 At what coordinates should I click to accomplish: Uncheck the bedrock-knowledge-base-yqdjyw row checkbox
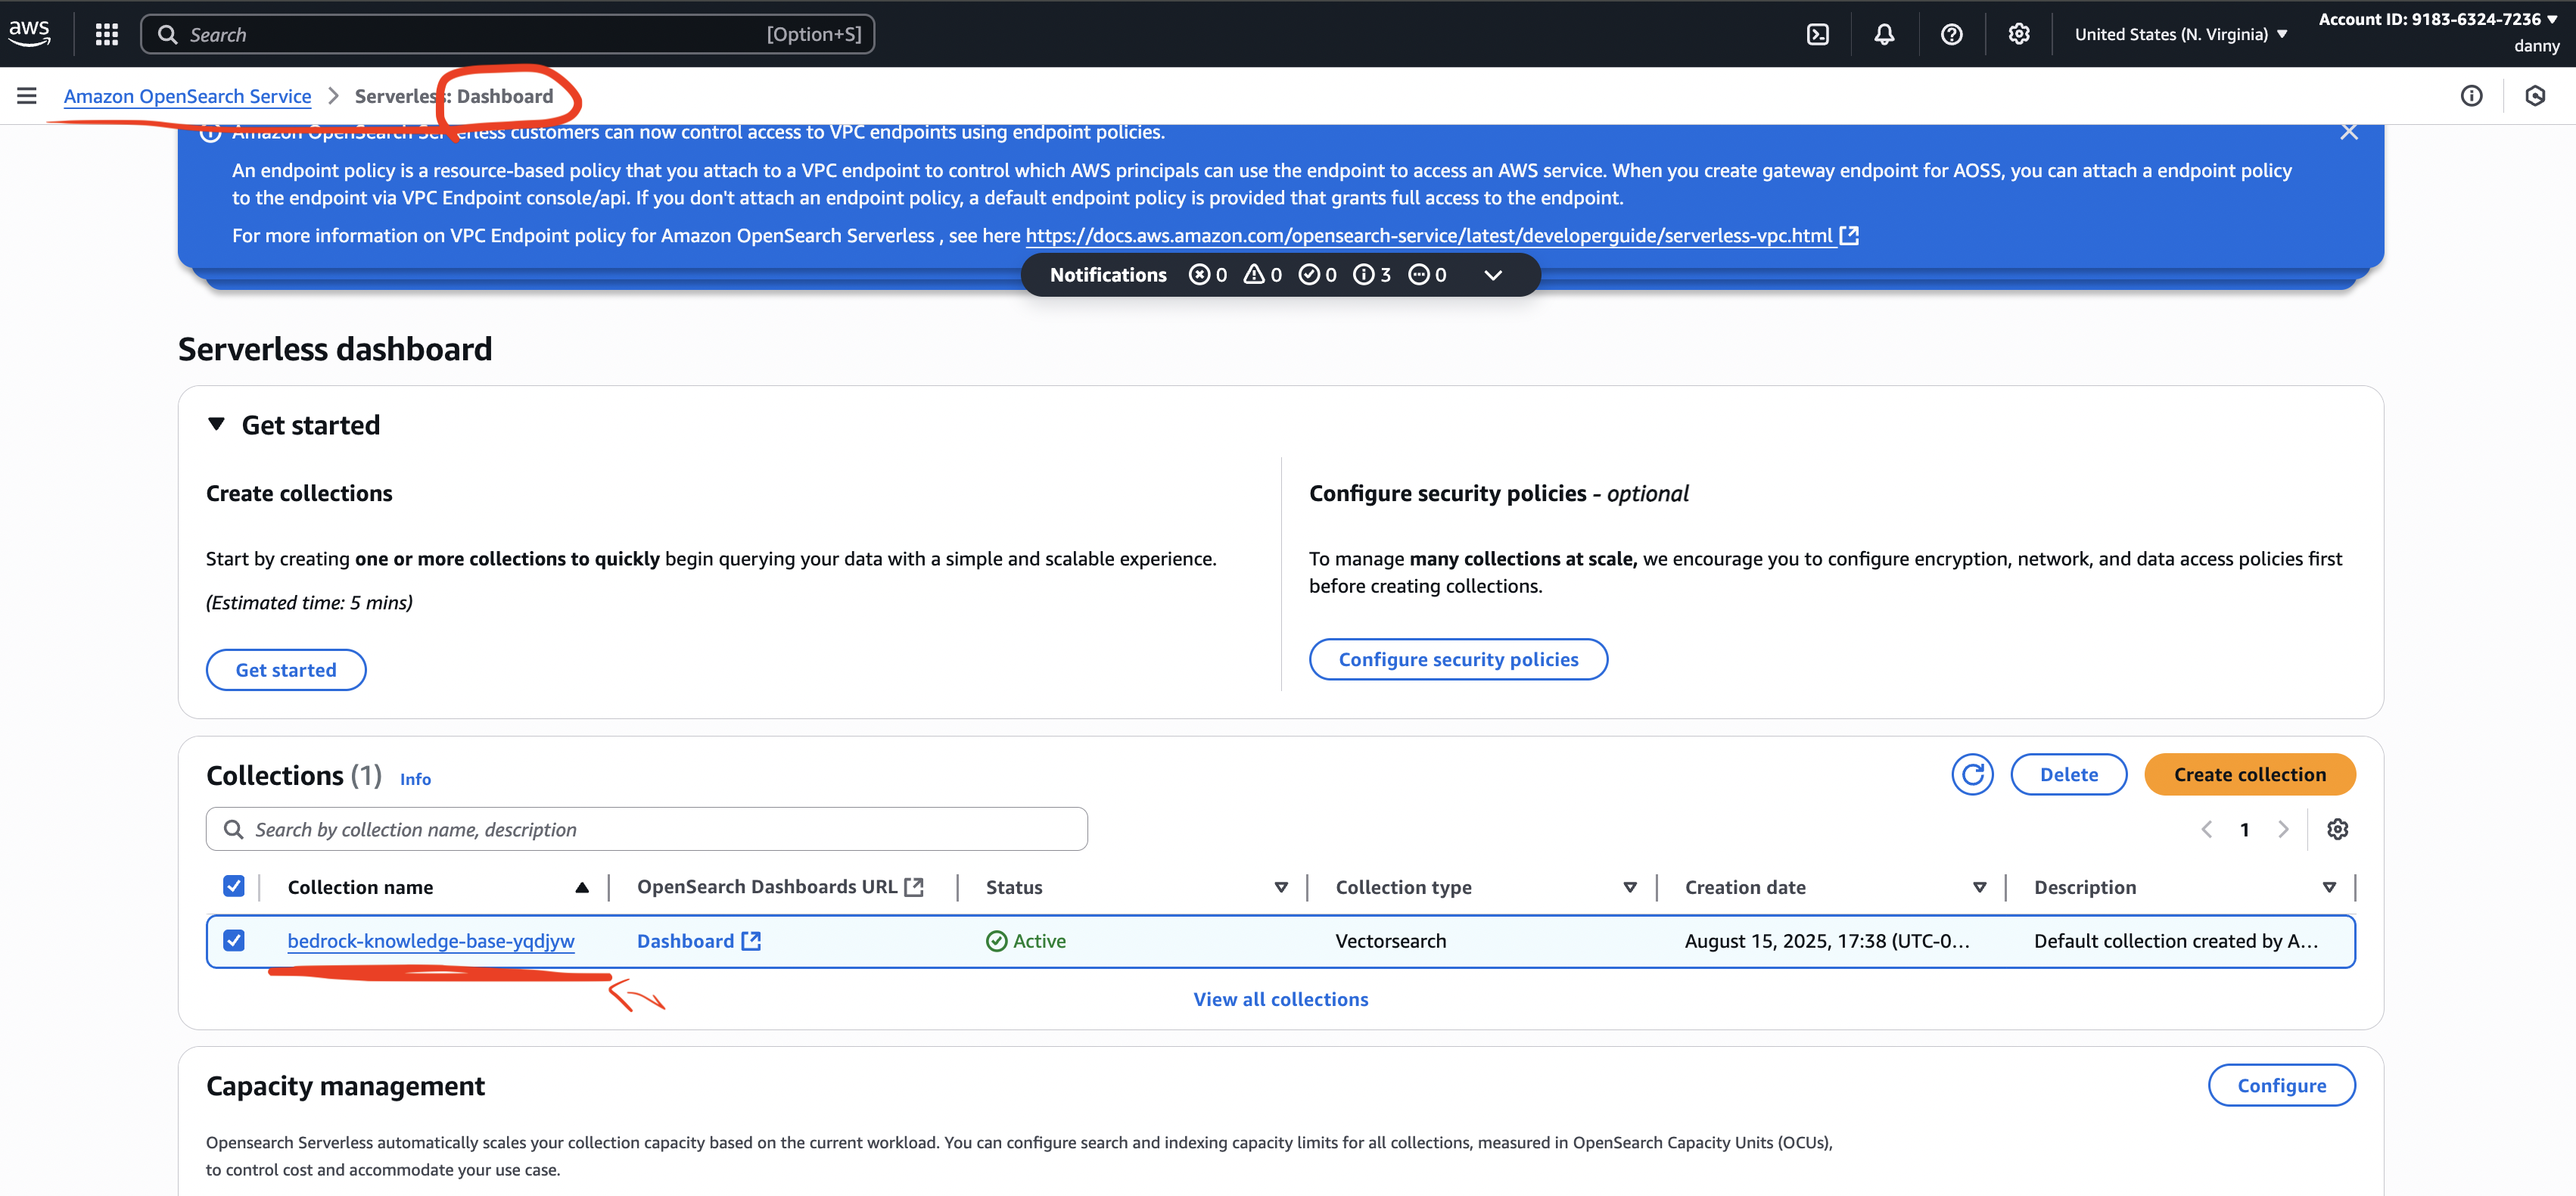(x=234, y=940)
